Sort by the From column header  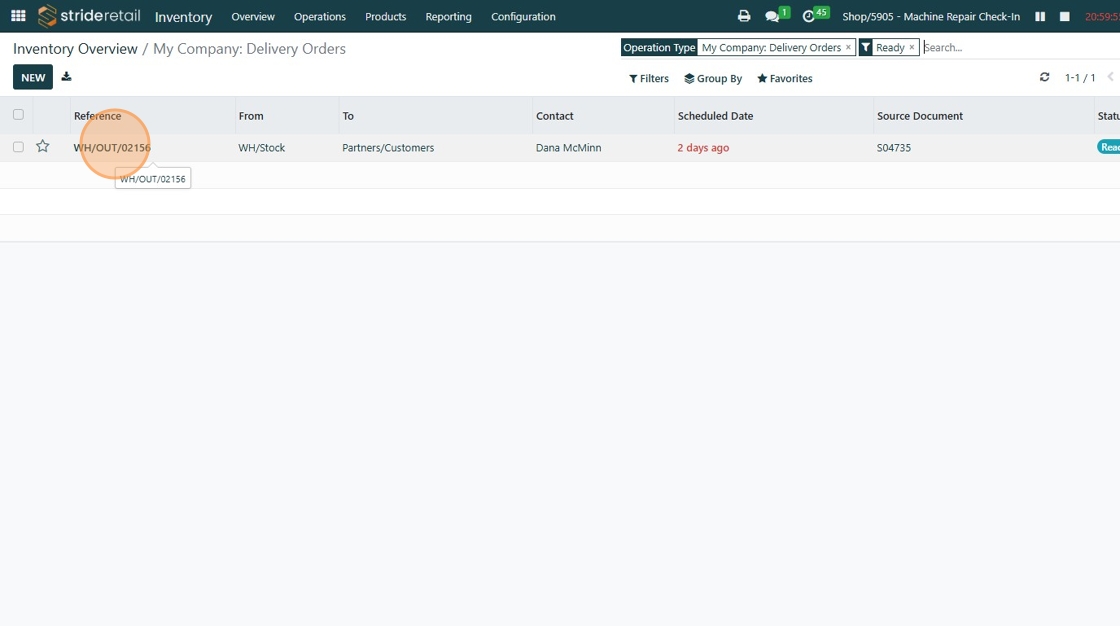click(x=251, y=116)
